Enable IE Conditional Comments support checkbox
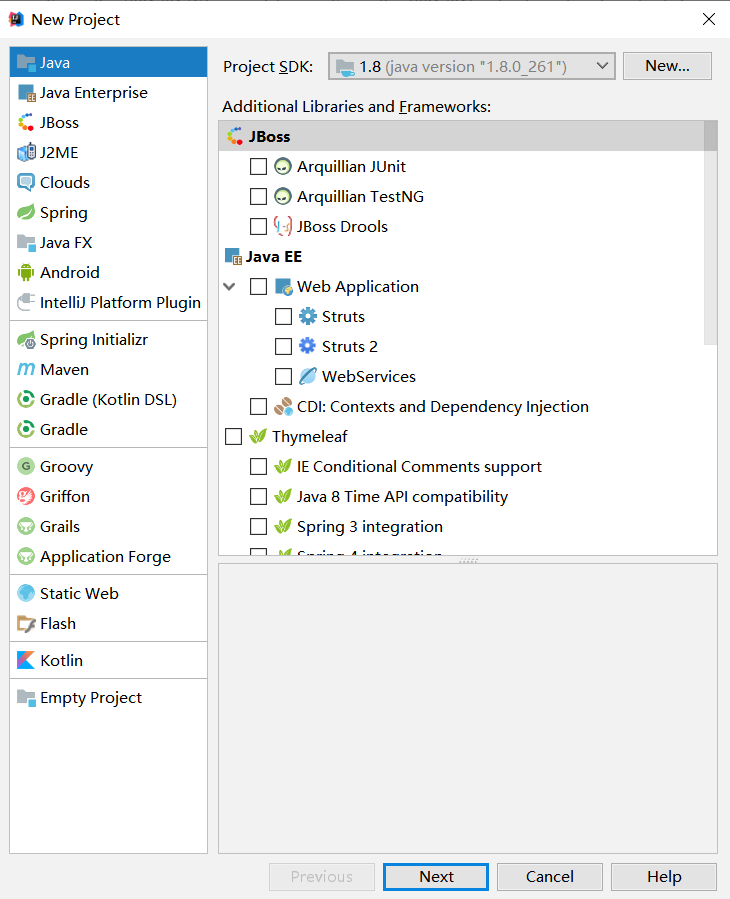 (x=259, y=467)
